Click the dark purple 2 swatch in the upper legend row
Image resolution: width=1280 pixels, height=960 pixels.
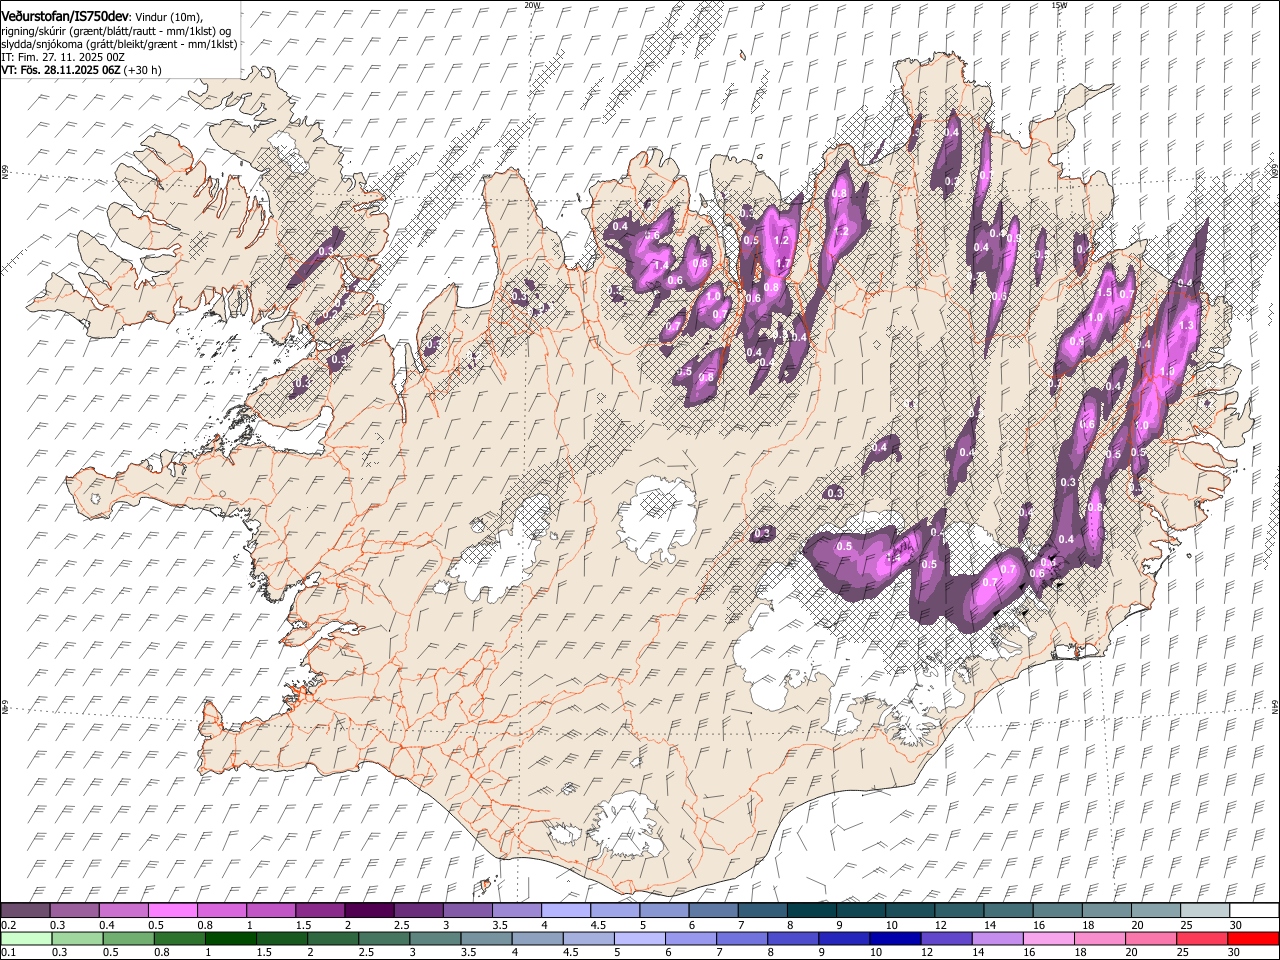coord(369,911)
